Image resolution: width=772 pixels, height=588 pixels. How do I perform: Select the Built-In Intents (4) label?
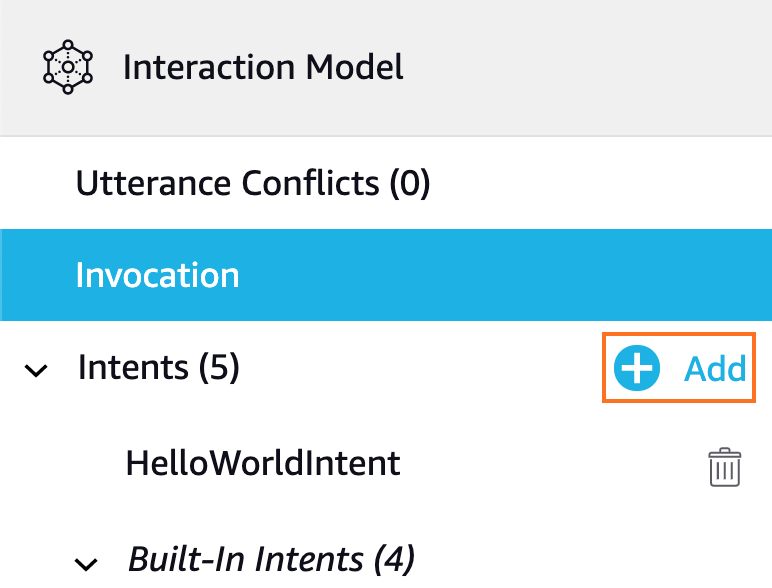[x=271, y=559]
